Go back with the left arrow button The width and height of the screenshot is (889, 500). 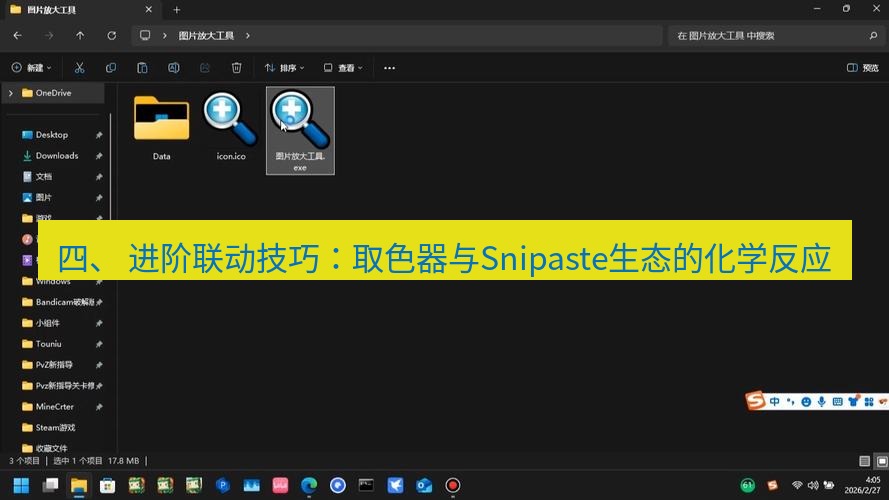pyautogui.click(x=18, y=36)
